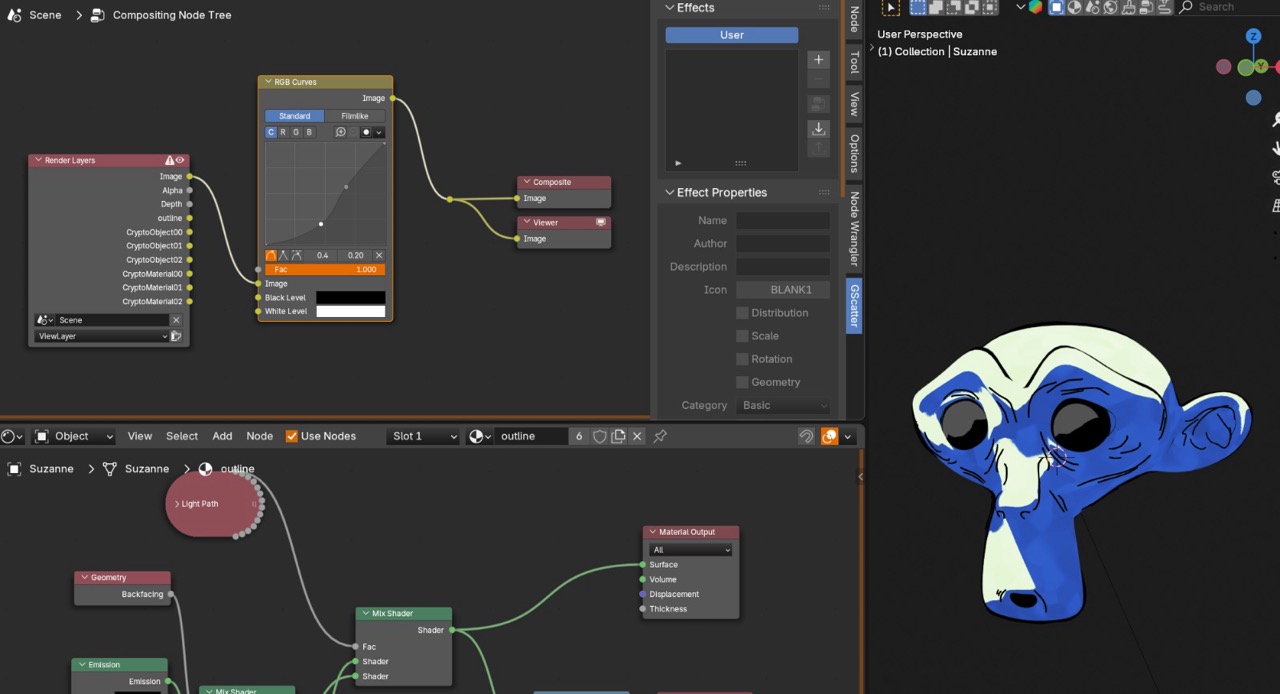Choose the subtract selection mode icon
1280x694 pixels.
coord(953,7)
